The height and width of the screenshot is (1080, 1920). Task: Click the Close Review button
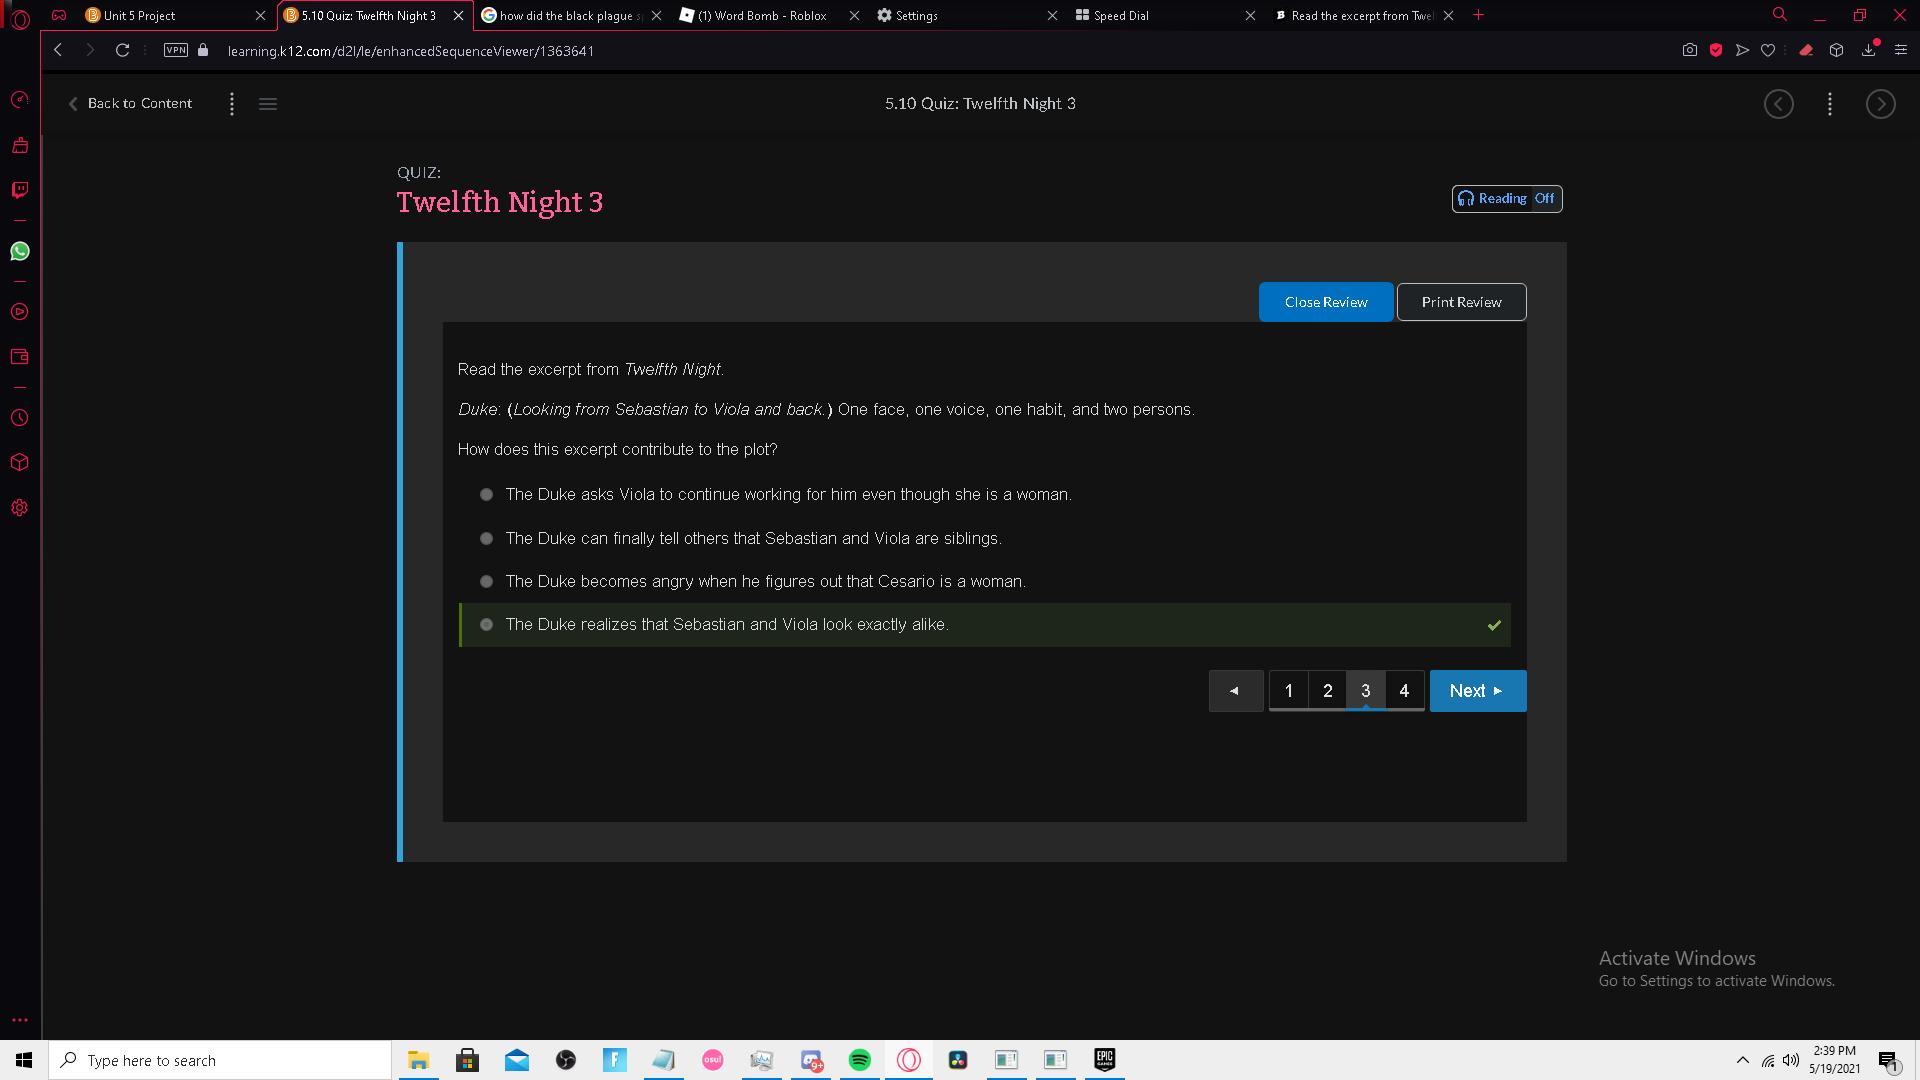1325,302
